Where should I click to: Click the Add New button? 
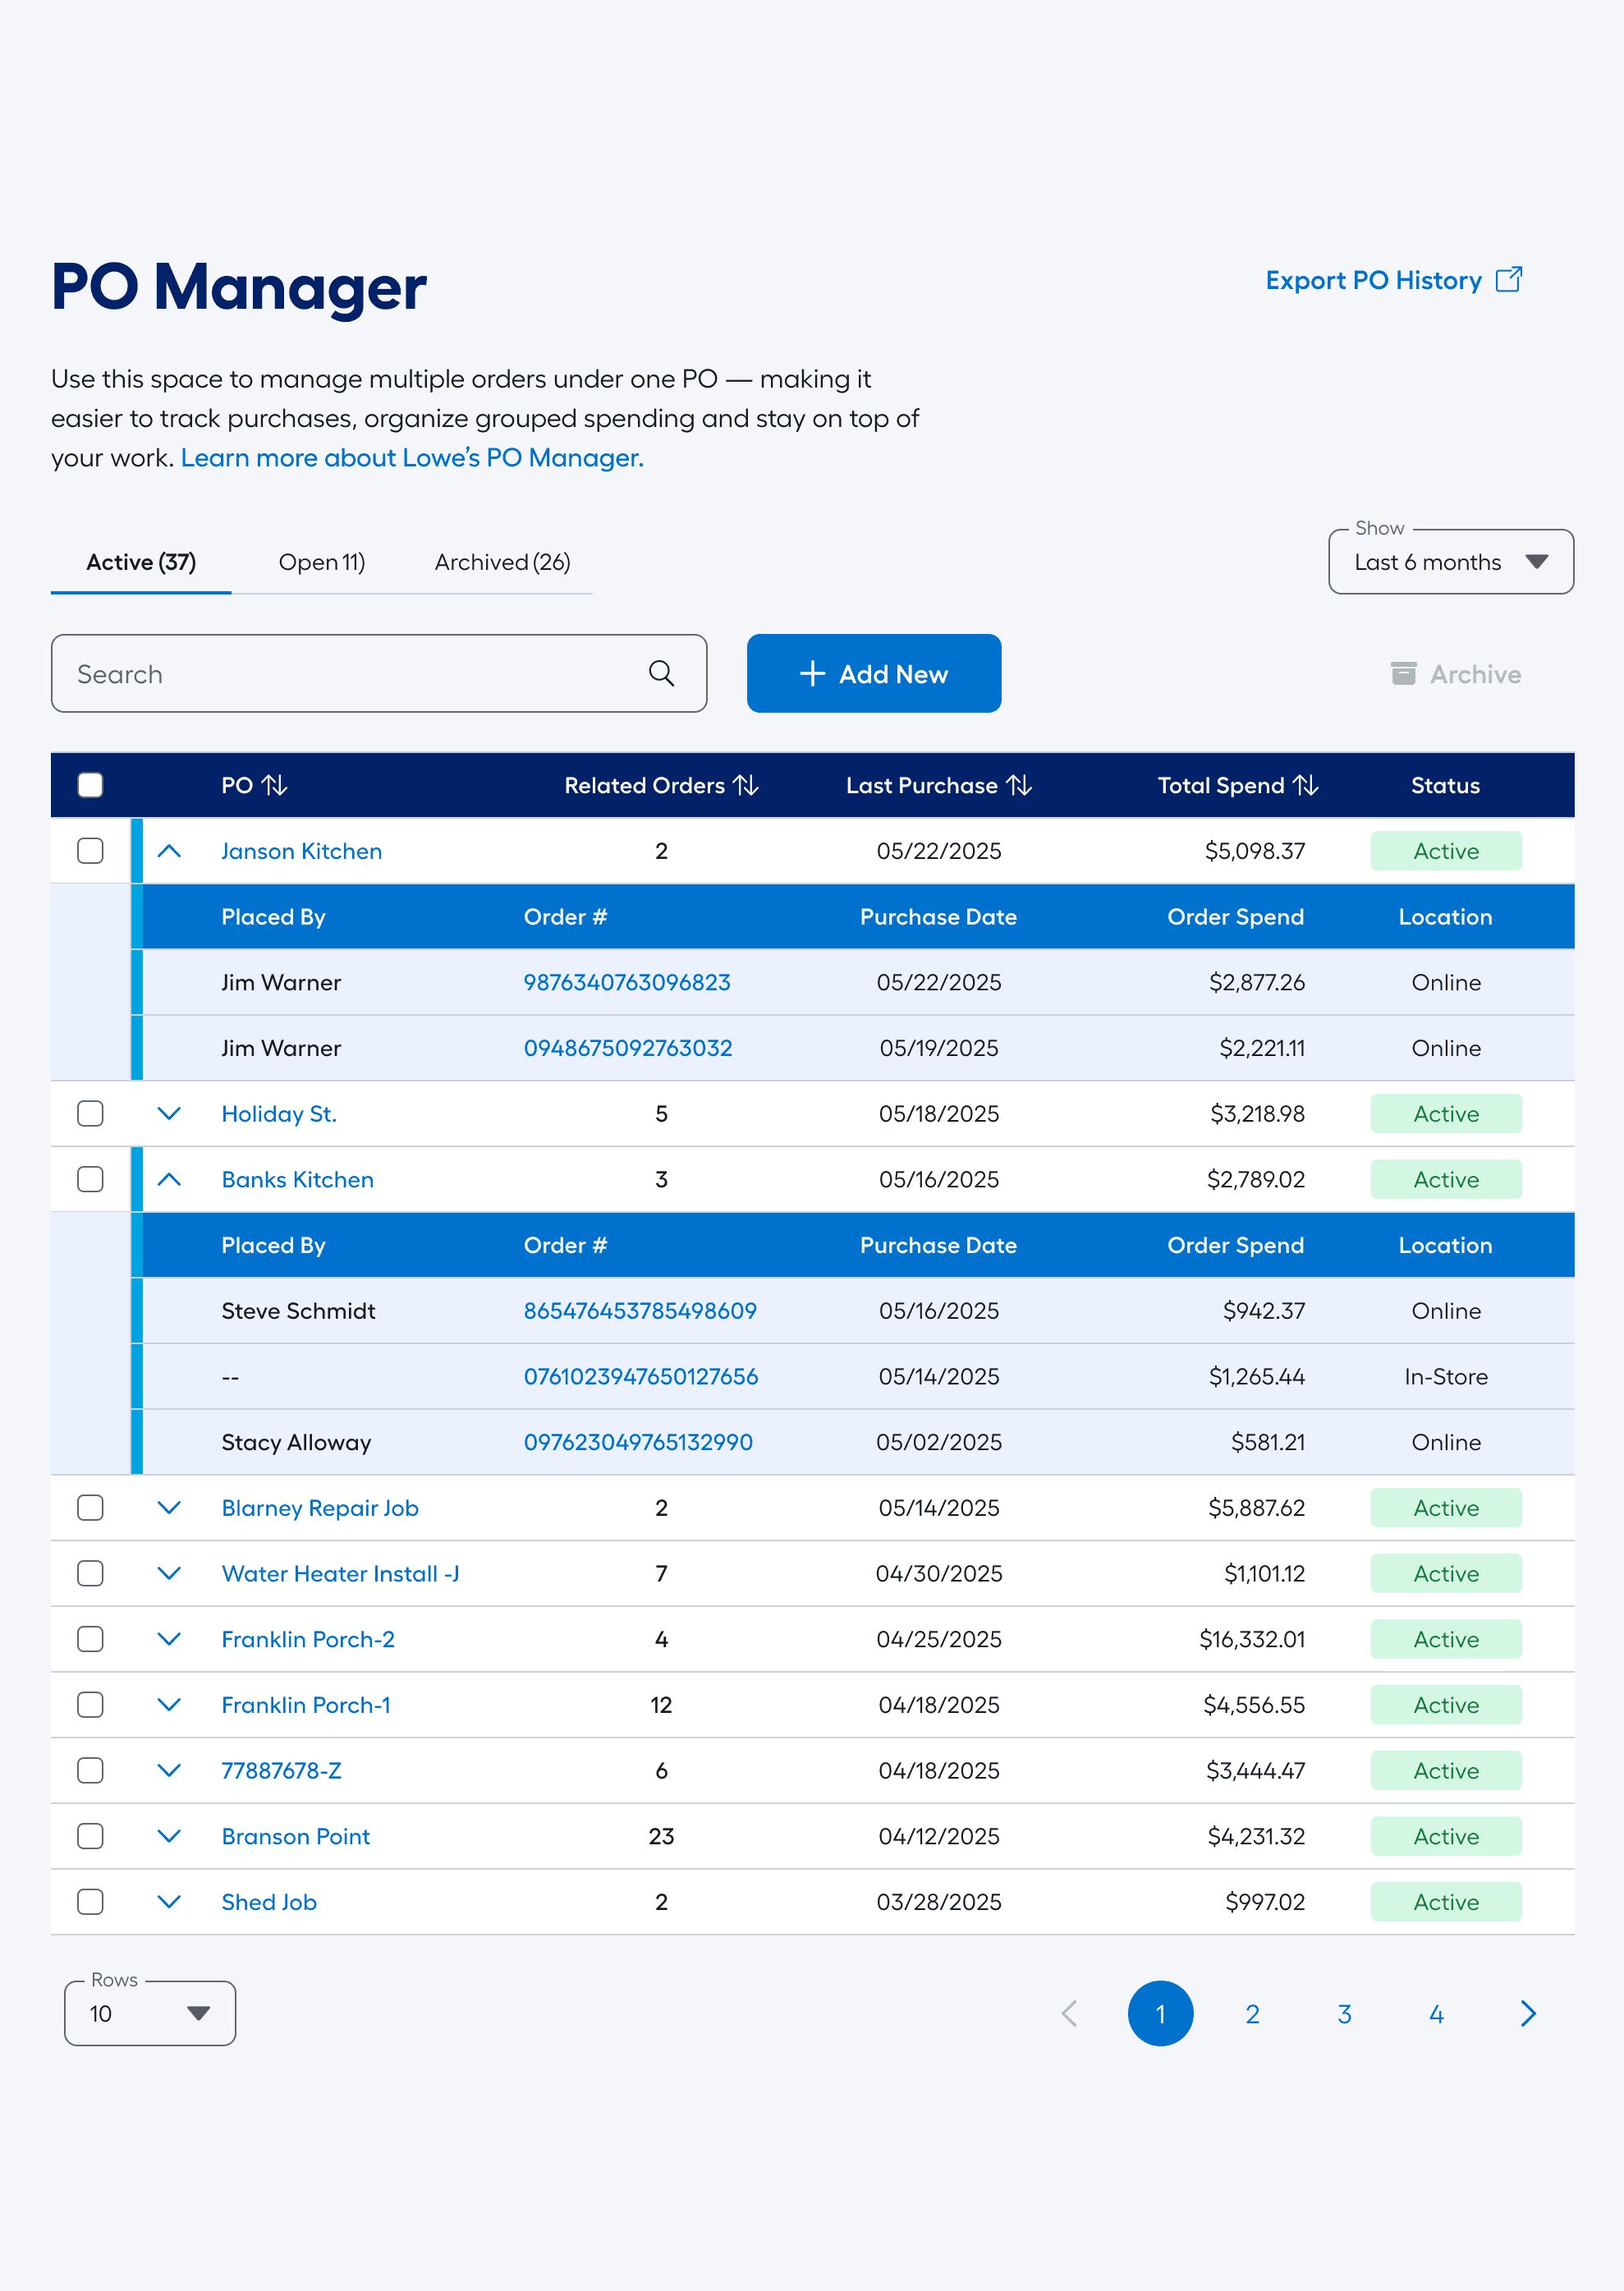pos(873,673)
